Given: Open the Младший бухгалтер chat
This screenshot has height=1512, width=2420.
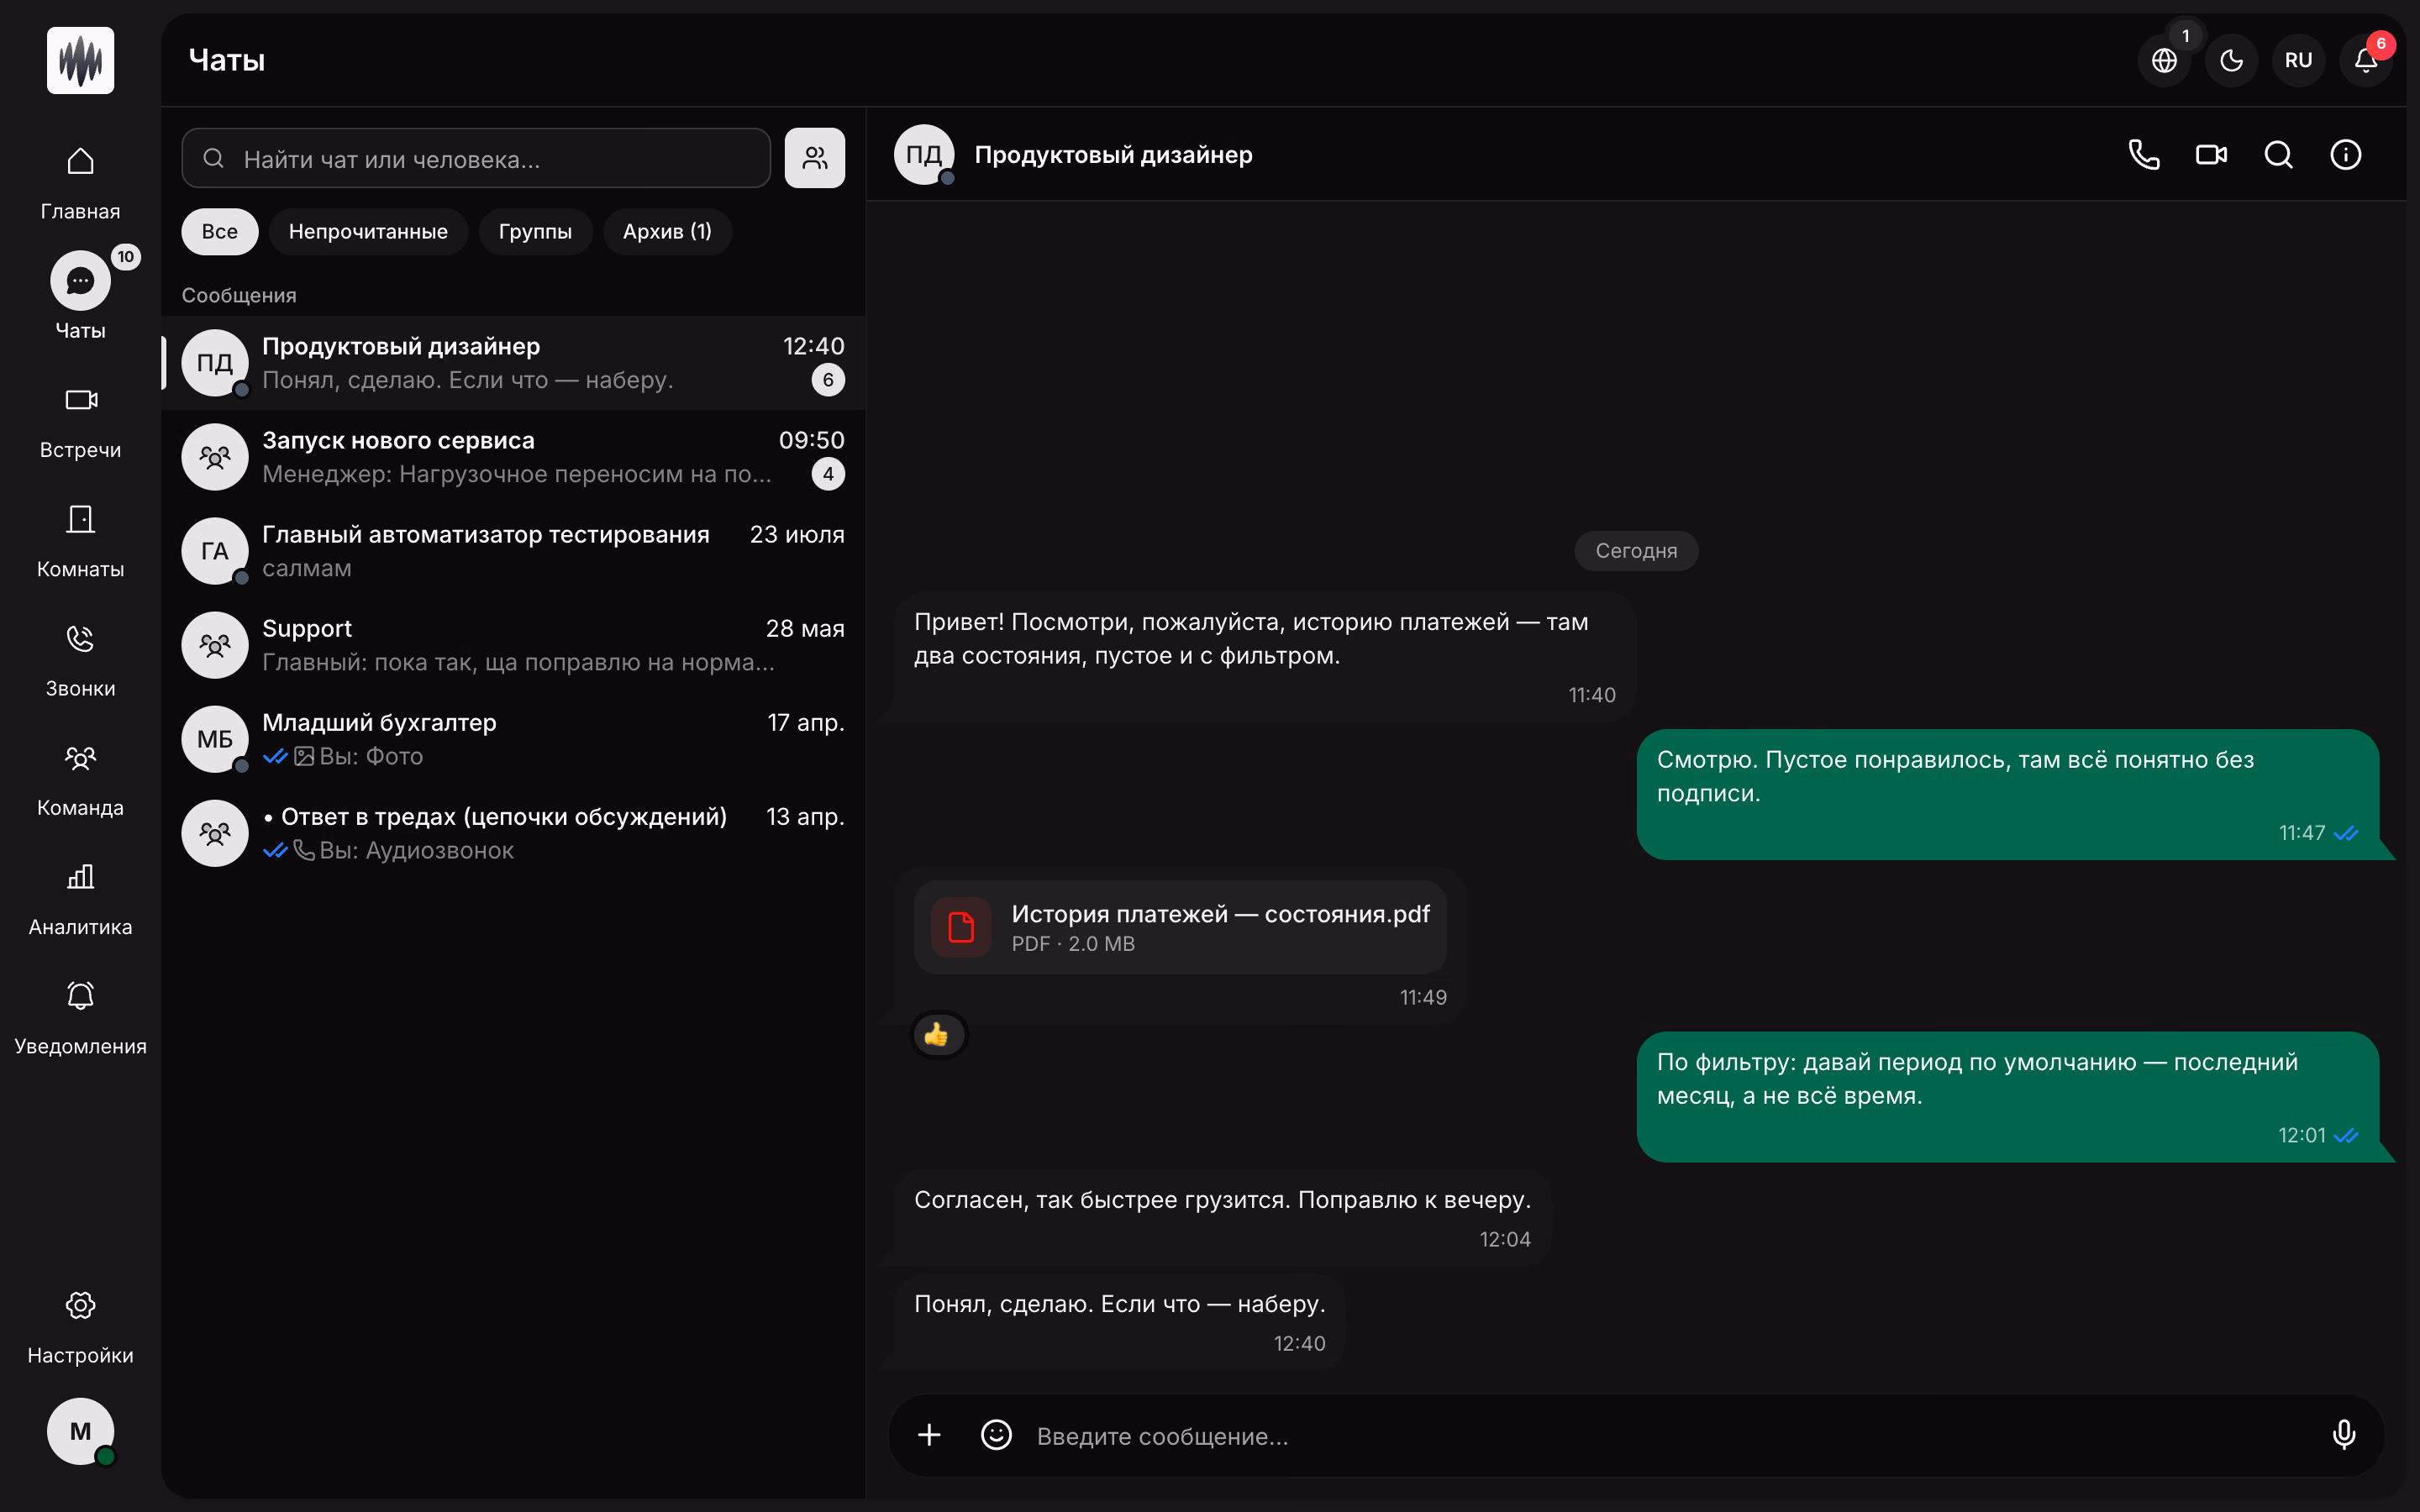Looking at the screenshot, I should click(513, 739).
